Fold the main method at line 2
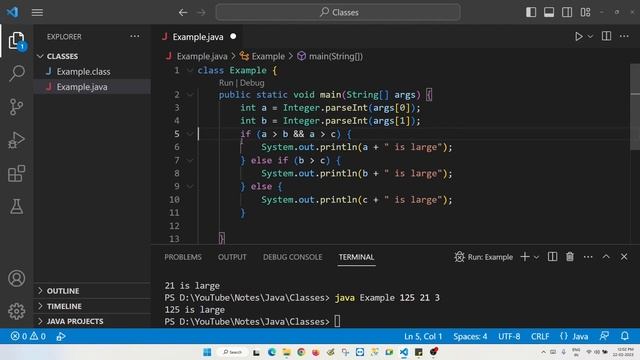 [190, 95]
